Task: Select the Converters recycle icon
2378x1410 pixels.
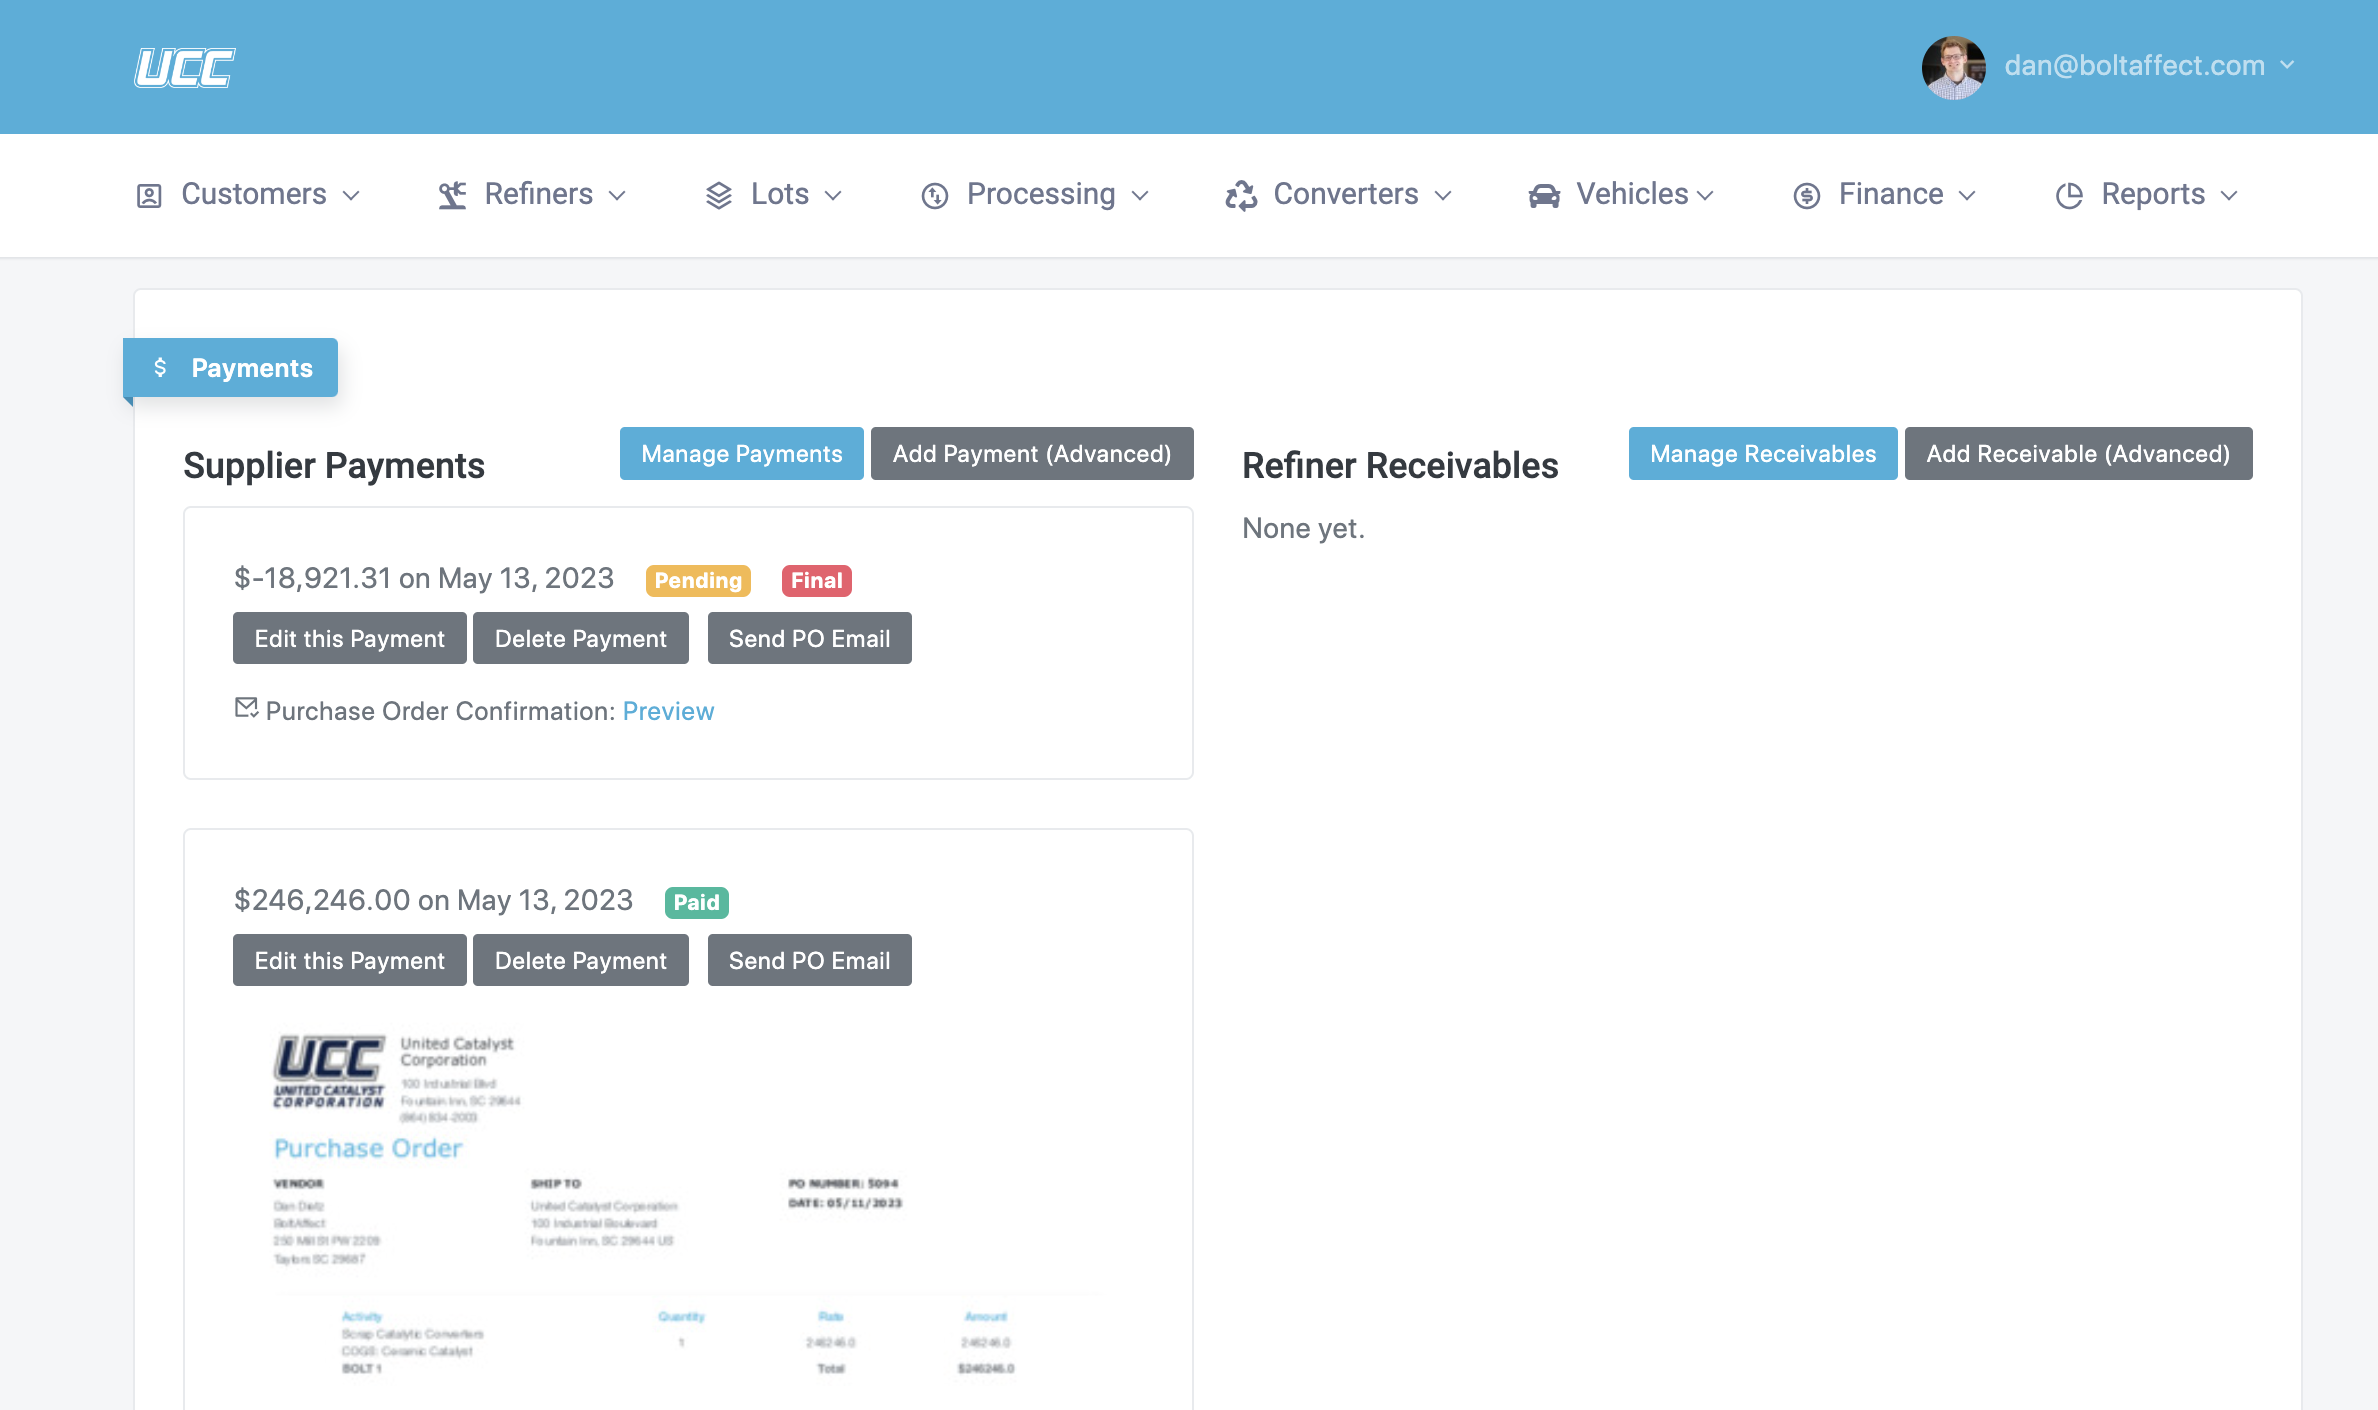Action: (x=1240, y=195)
